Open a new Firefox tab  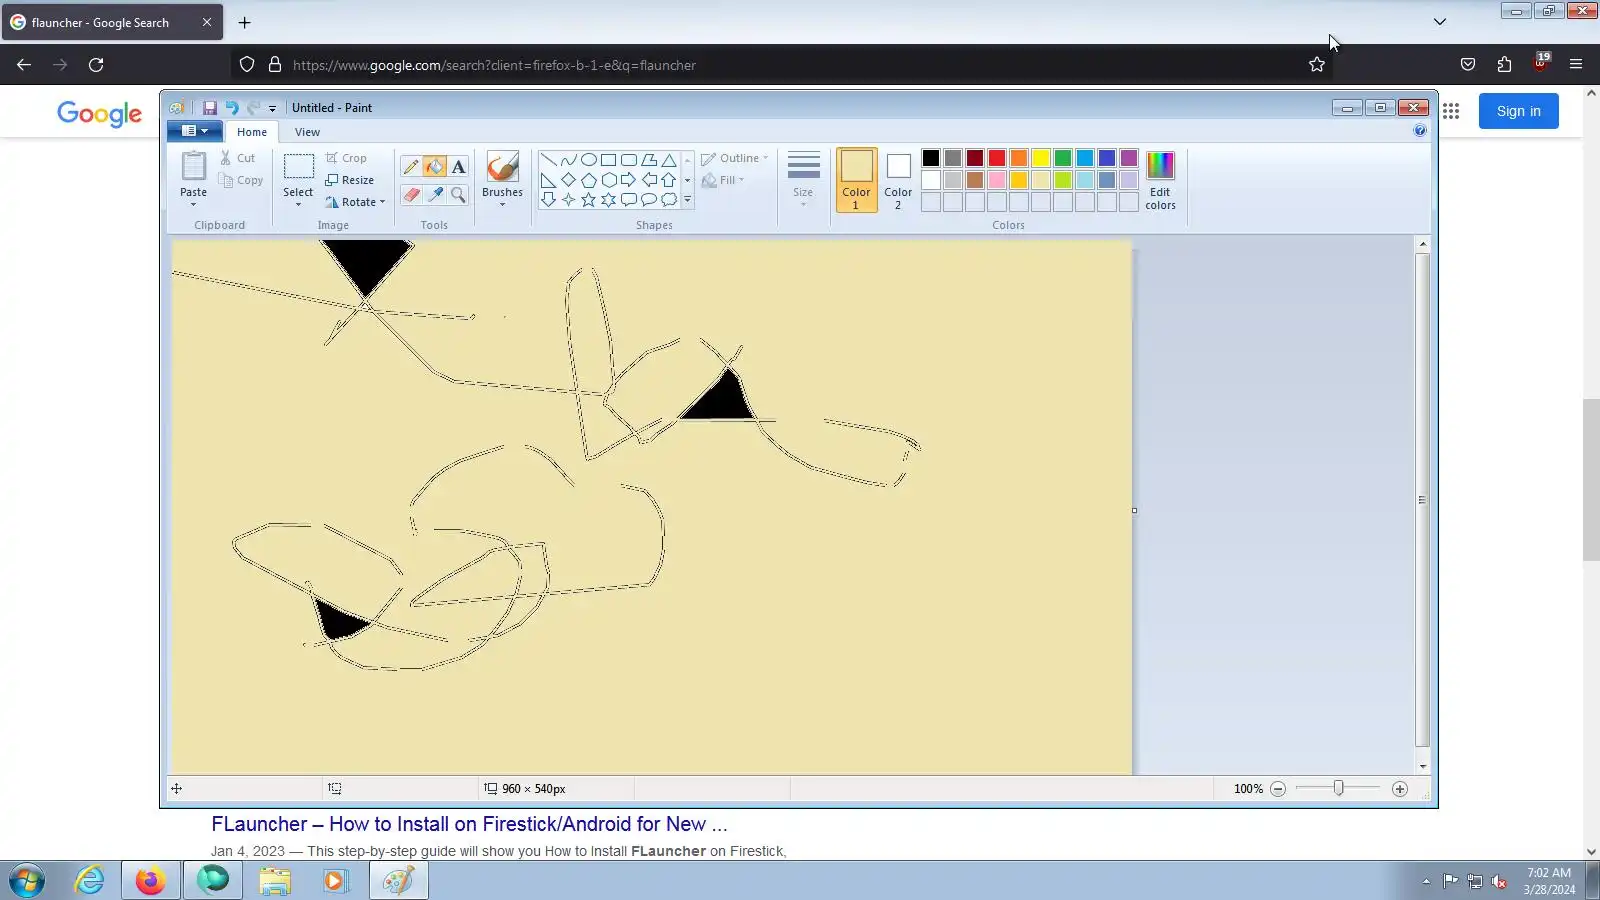(245, 22)
